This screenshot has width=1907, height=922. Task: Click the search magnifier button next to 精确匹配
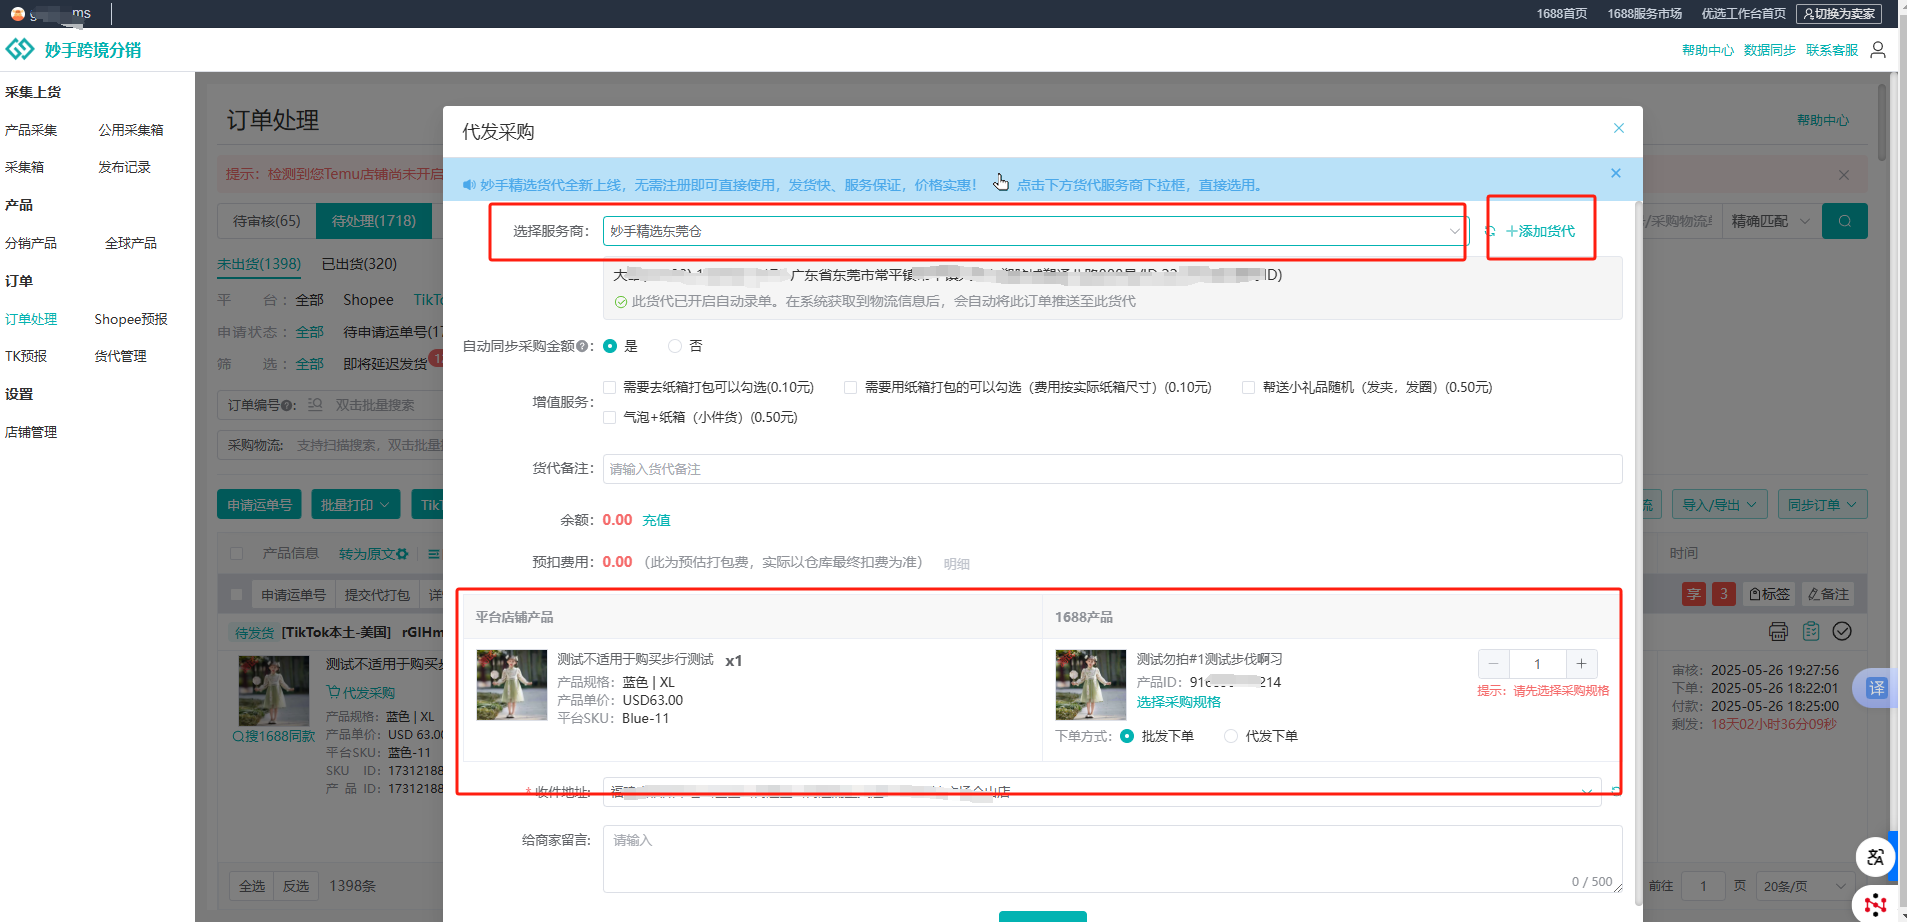(1845, 221)
